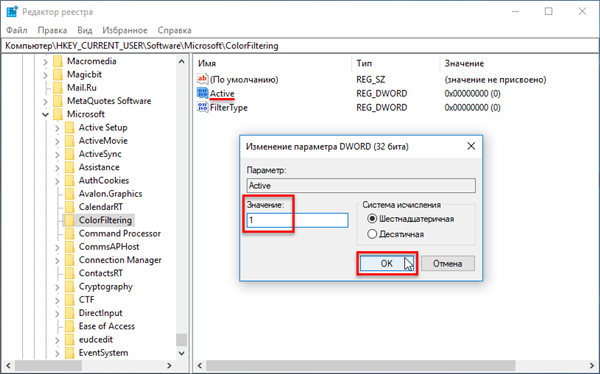Open the Избранное menu
The image size is (600, 374).
[125, 30]
